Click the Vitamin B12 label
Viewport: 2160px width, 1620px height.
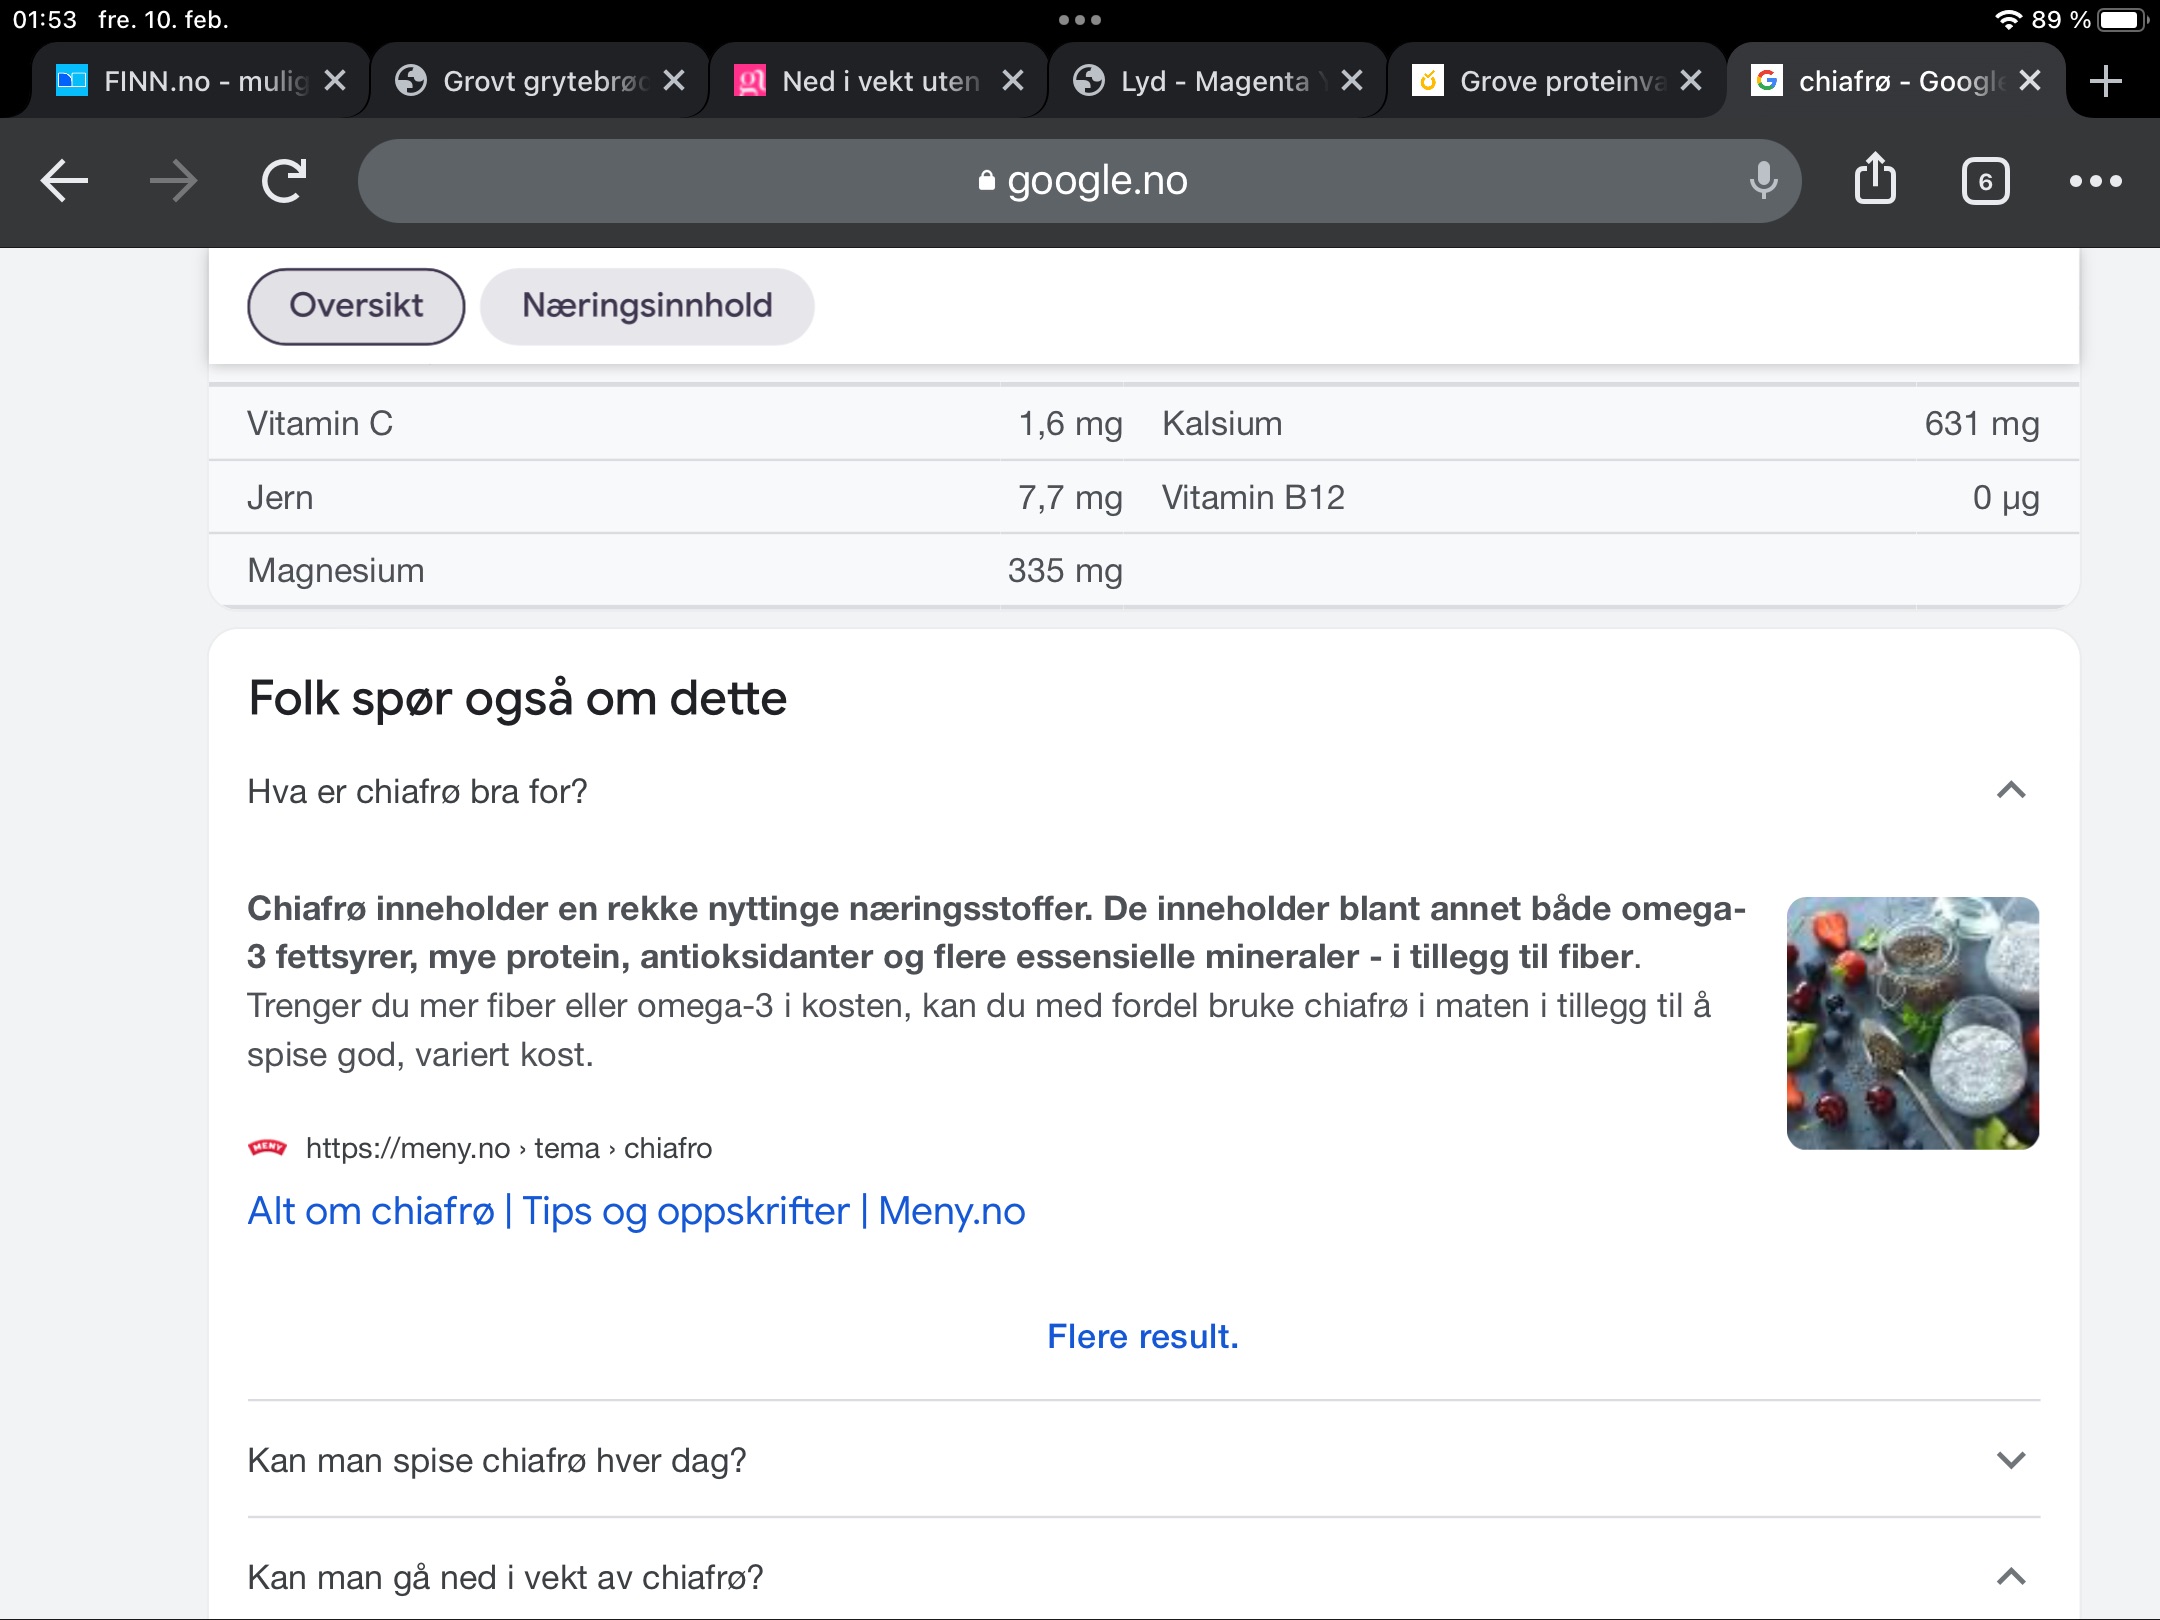(1253, 497)
